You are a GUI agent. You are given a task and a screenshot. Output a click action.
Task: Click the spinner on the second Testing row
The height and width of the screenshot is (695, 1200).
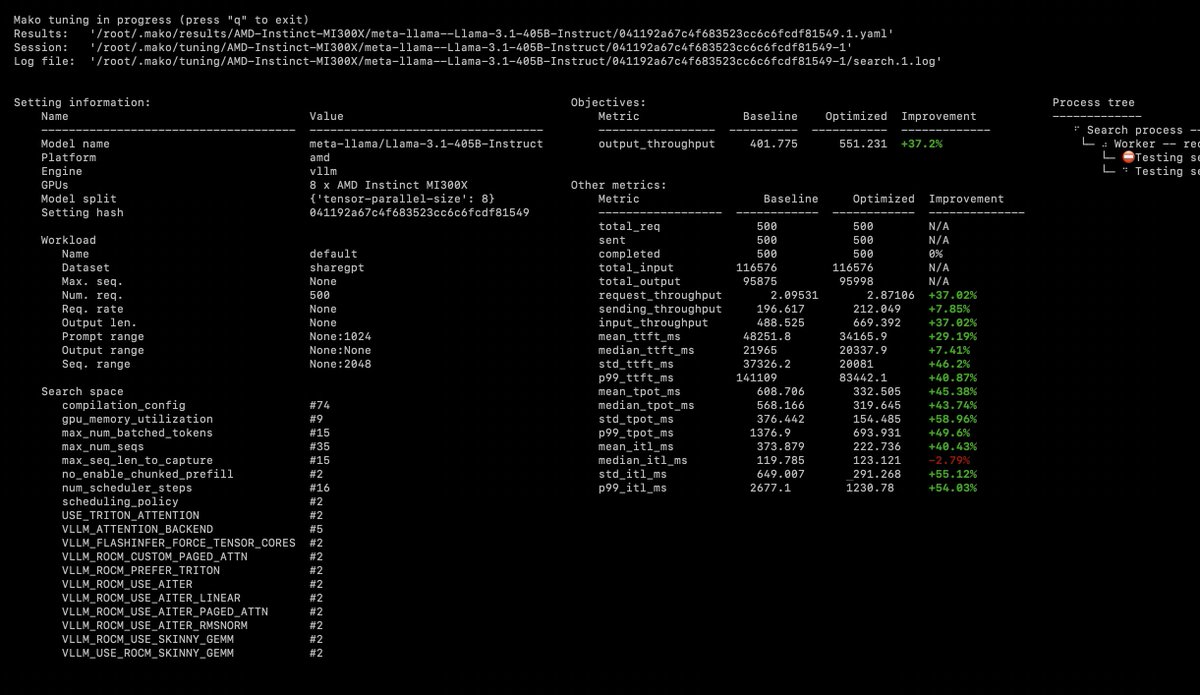click(x=1125, y=170)
